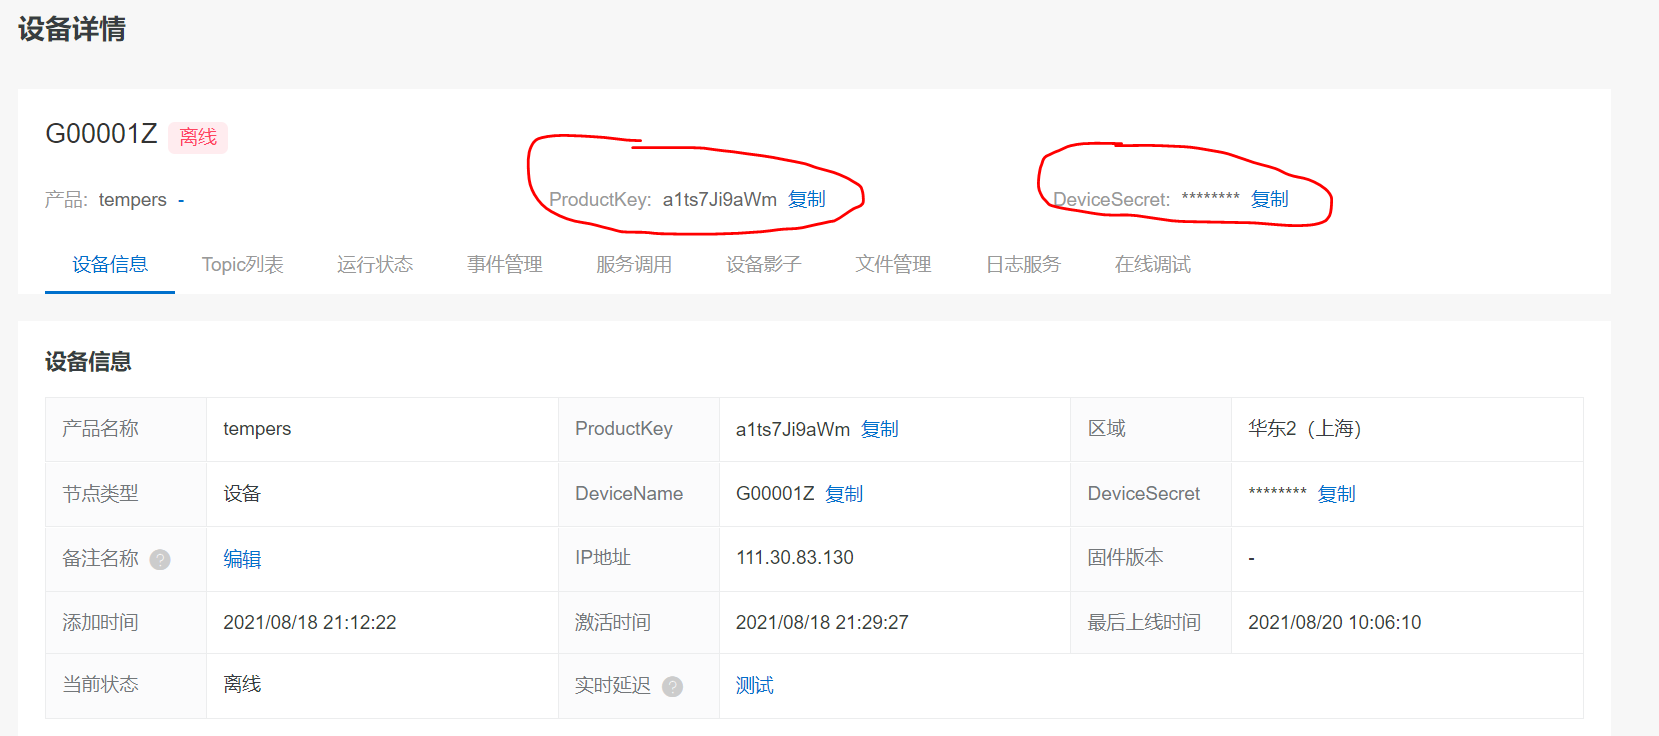Click the 设备信息 section heading
Image resolution: width=1659 pixels, height=736 pixels.
[x=88, y=361]
